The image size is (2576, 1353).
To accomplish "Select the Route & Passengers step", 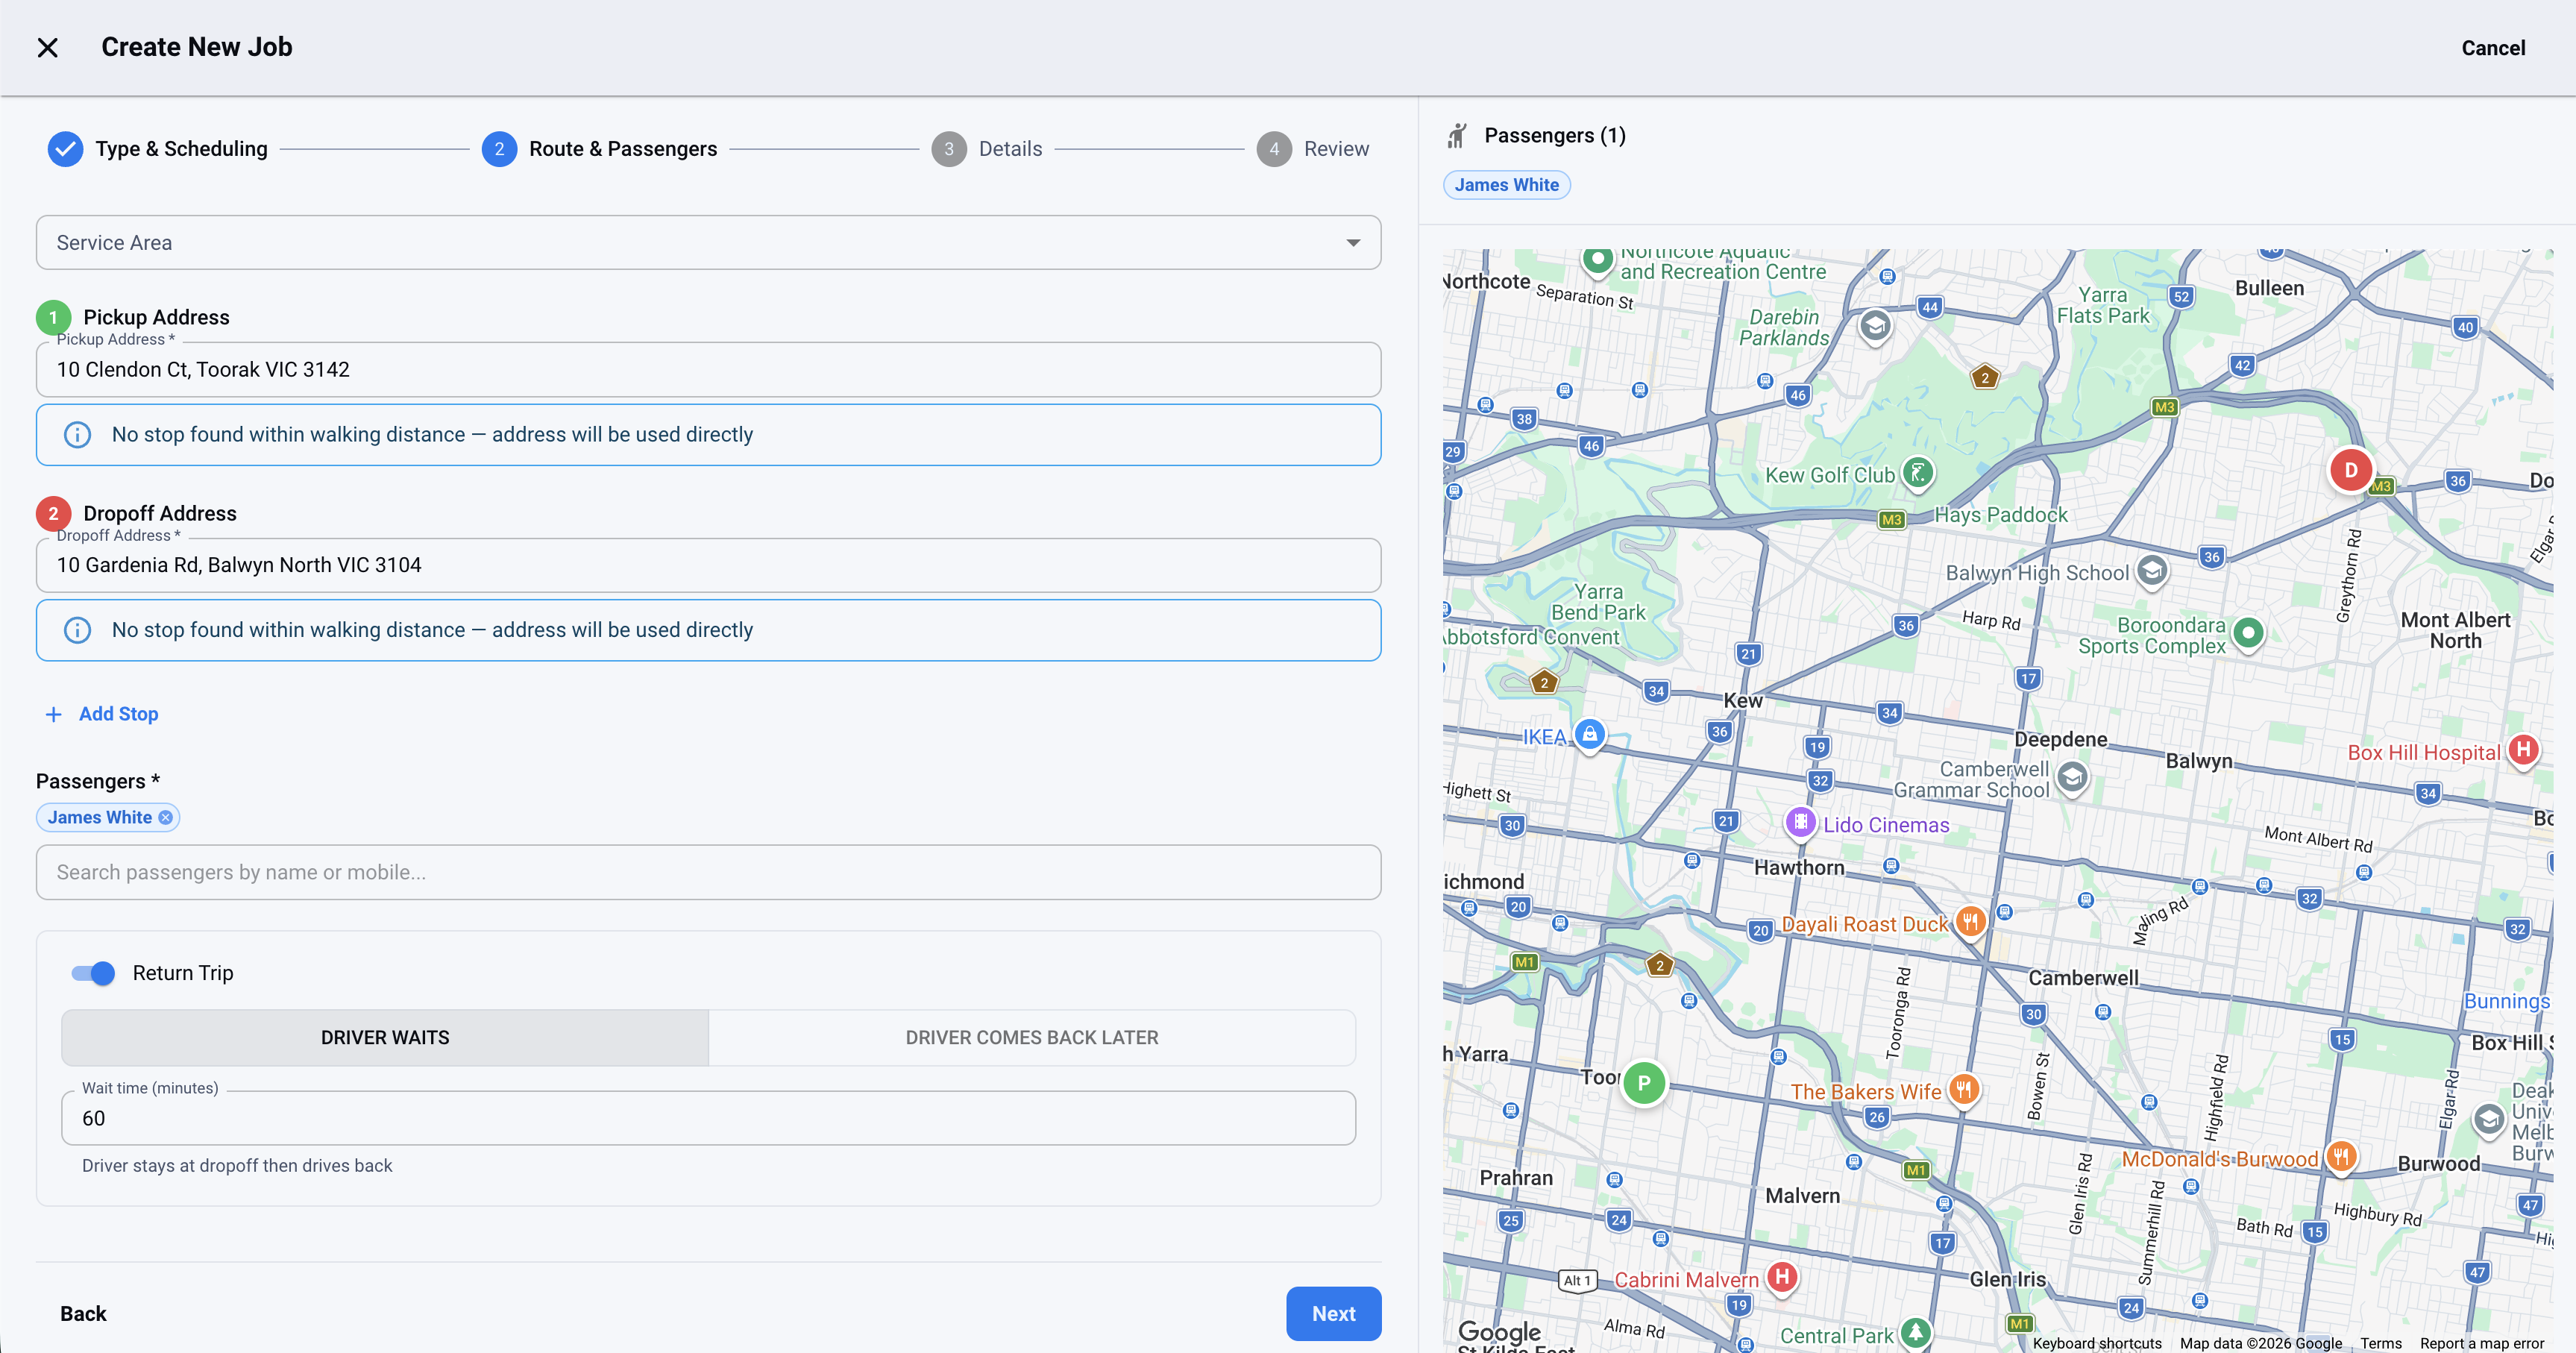I will [599, 149].
